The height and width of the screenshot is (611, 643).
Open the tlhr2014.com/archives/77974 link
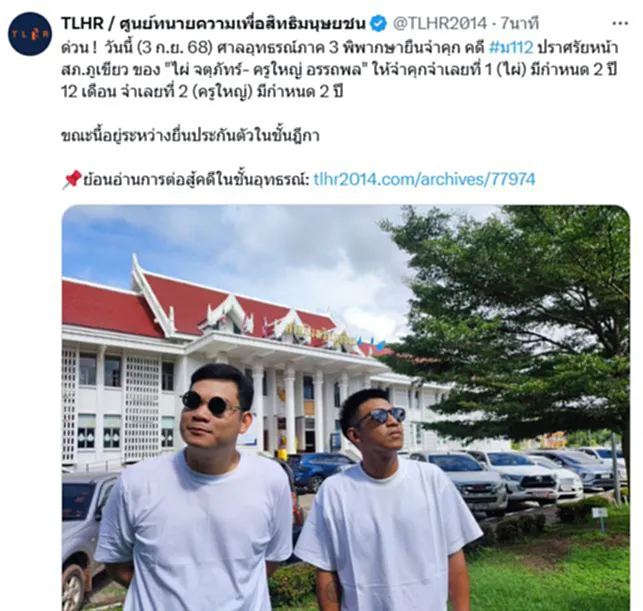tap(424, 180)
